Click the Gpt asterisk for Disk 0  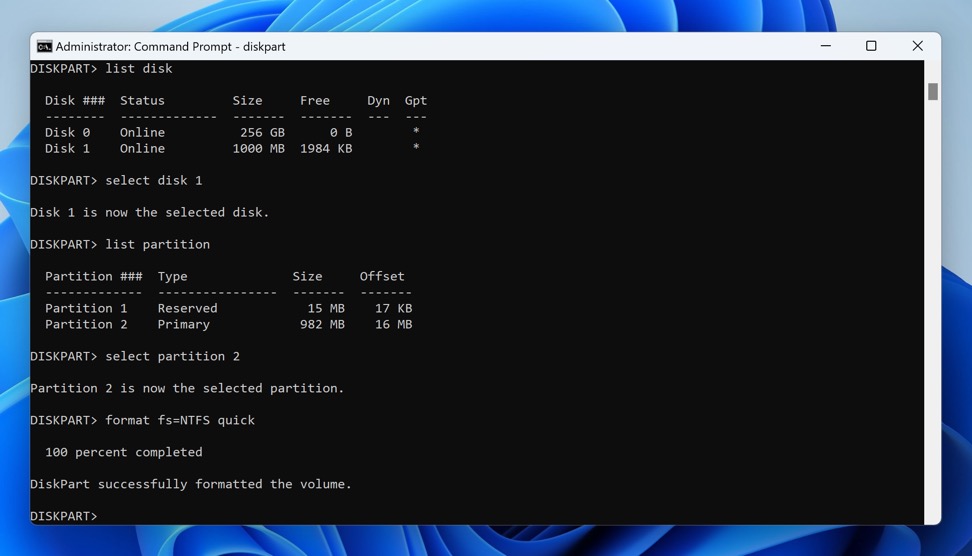416,131
